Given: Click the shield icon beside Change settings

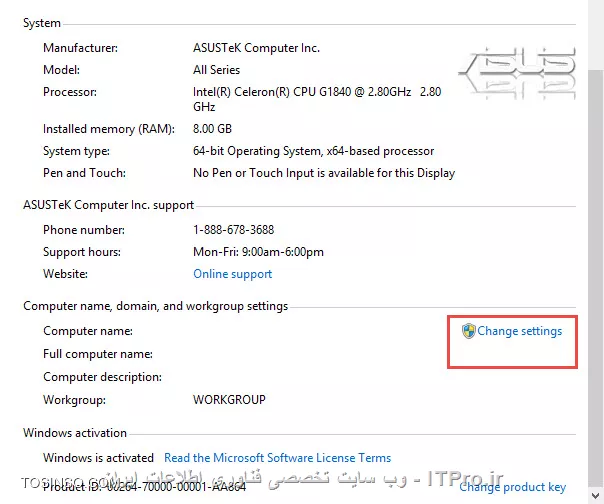Looking at the screenshot, I should pyautogui.click(x=468, y=331).
